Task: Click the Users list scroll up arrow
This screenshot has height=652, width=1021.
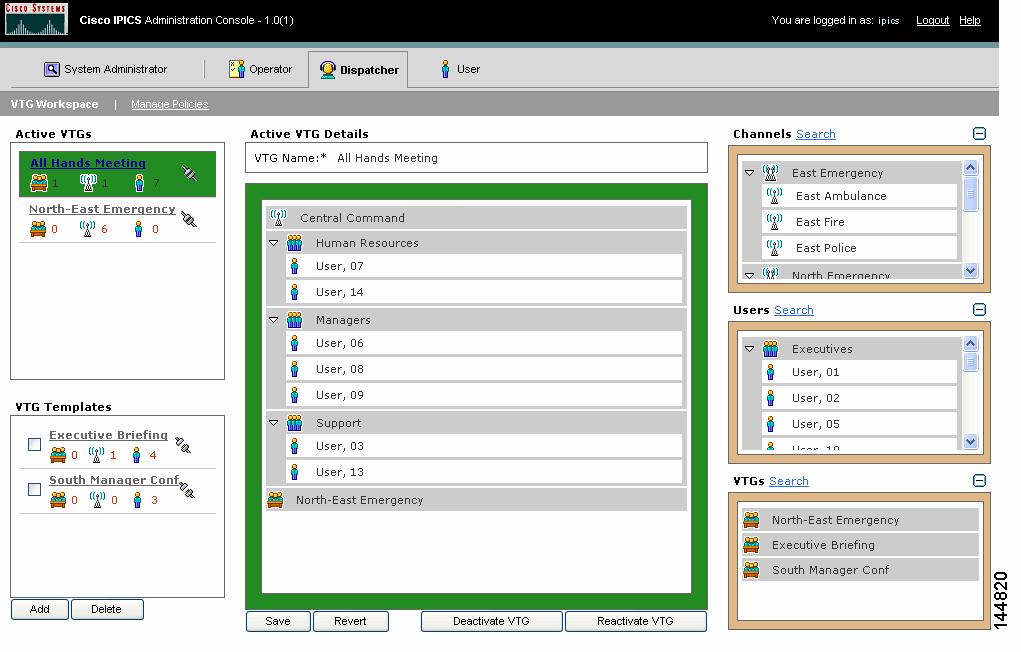Action: 970,343
